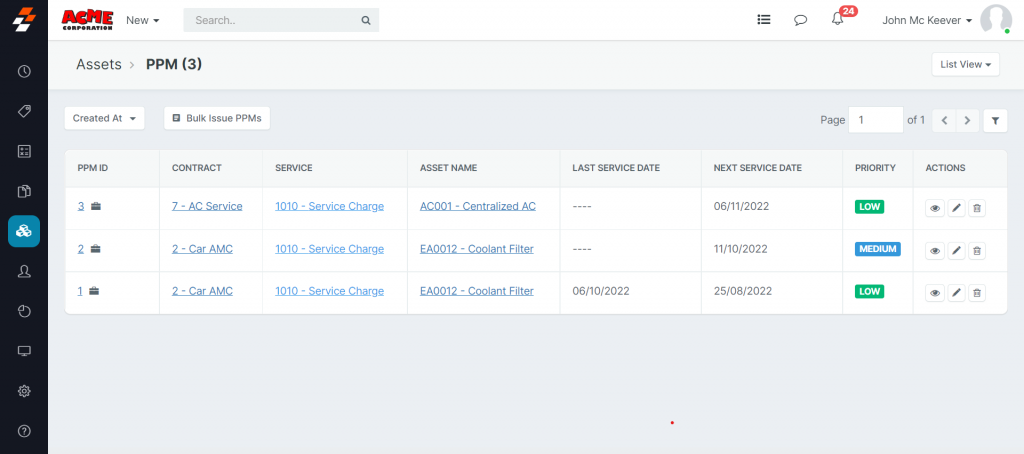Edit the MEDIUM priority PPM row
Screen dimensions: 1024x454
tap(956, 251)
